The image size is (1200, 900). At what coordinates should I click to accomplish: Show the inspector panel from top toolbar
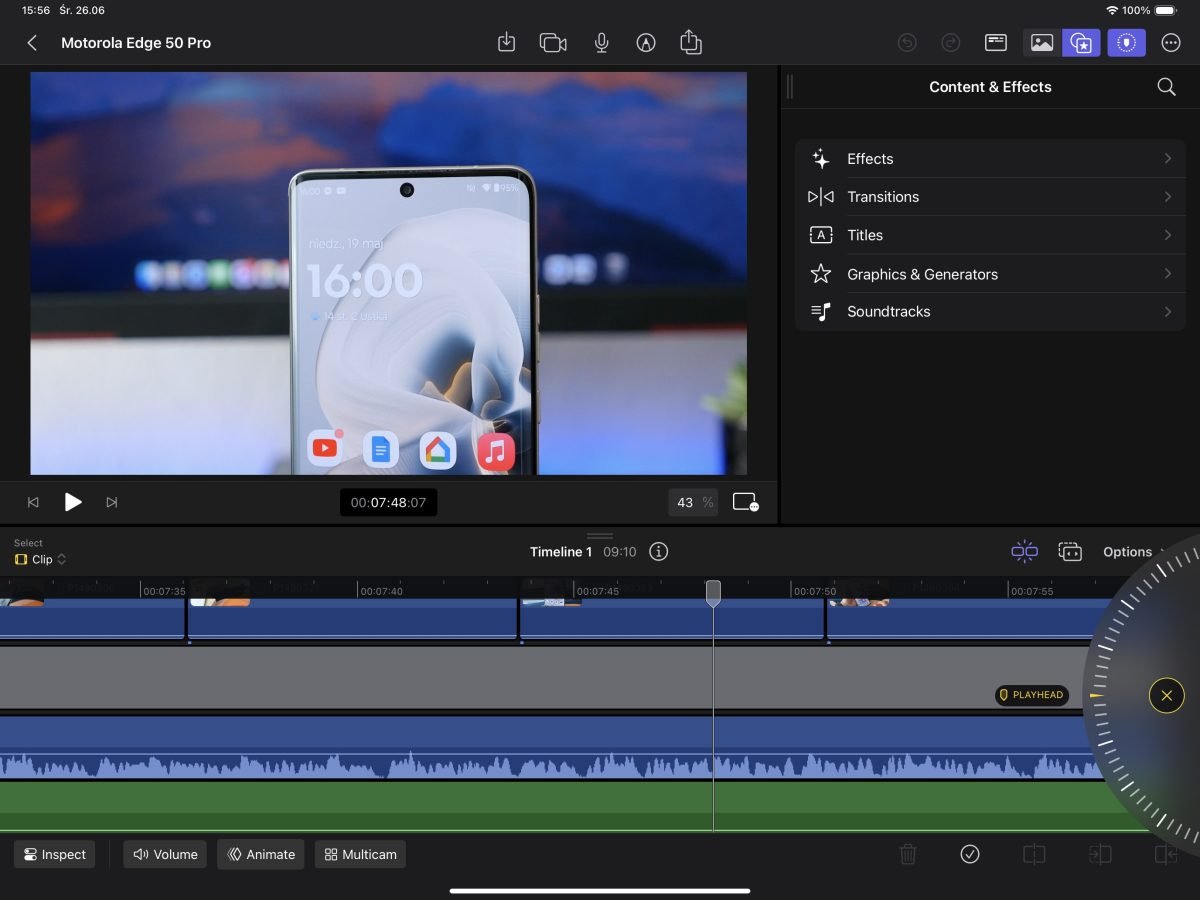point(996,43)
